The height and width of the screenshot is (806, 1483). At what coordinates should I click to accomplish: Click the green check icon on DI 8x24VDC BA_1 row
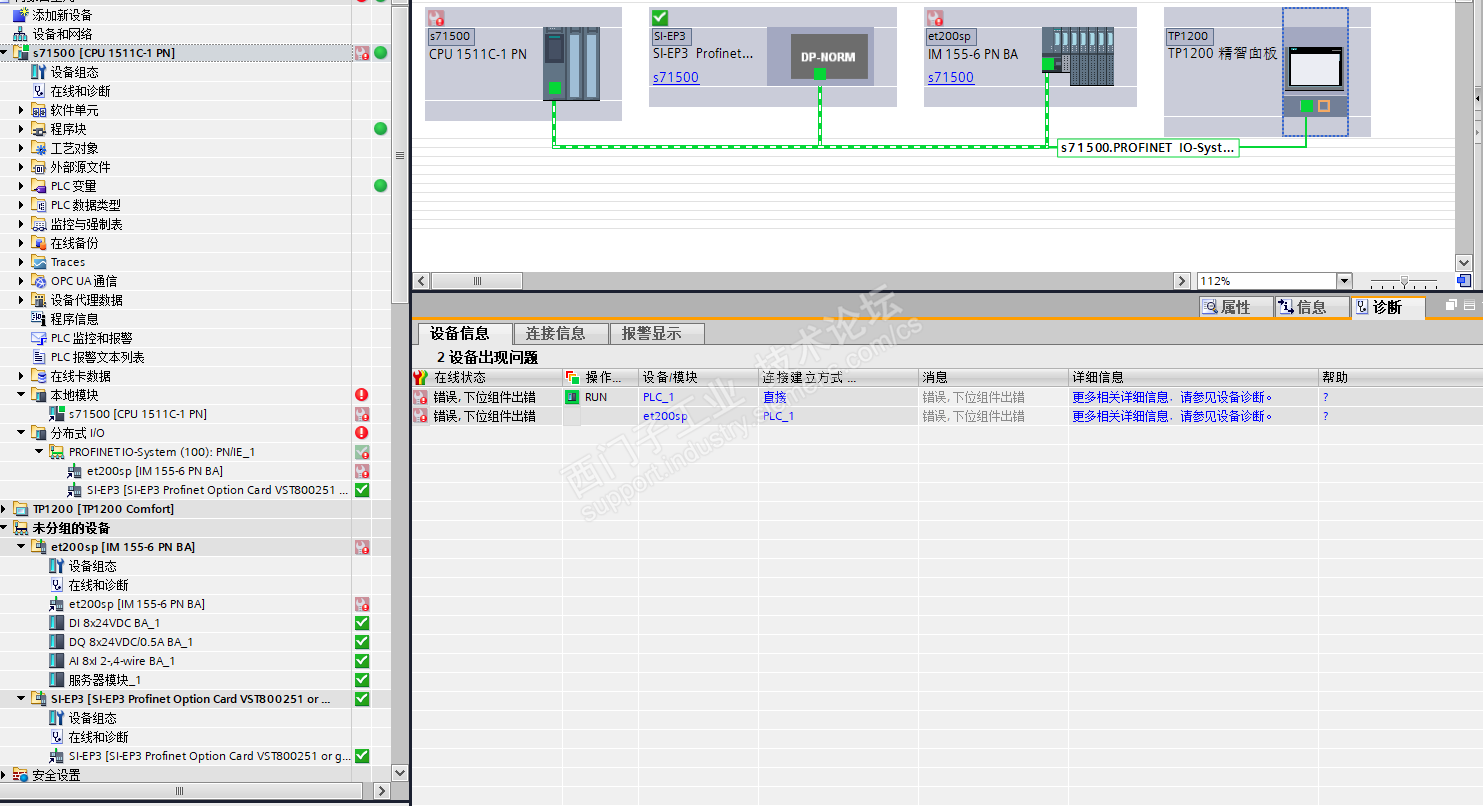pyautogui.click(x=362, y=623)
